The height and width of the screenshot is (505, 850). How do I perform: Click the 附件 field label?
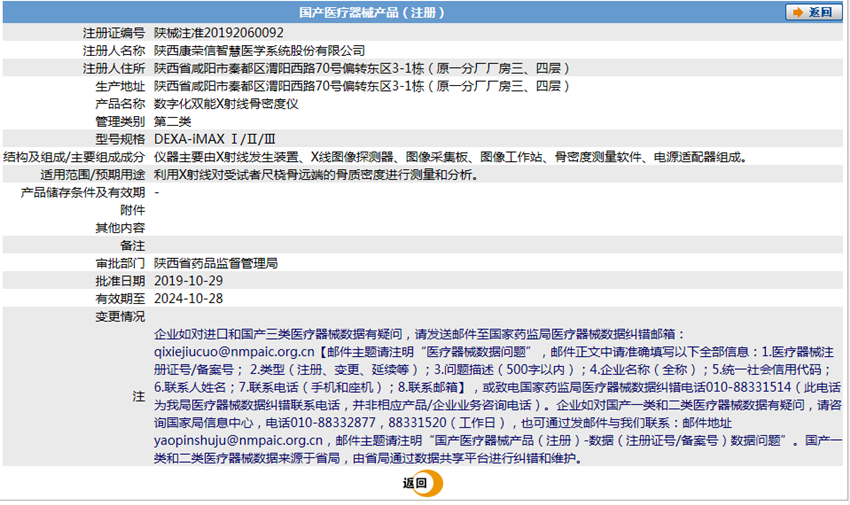pyautogui.click(x=133, y=210)
